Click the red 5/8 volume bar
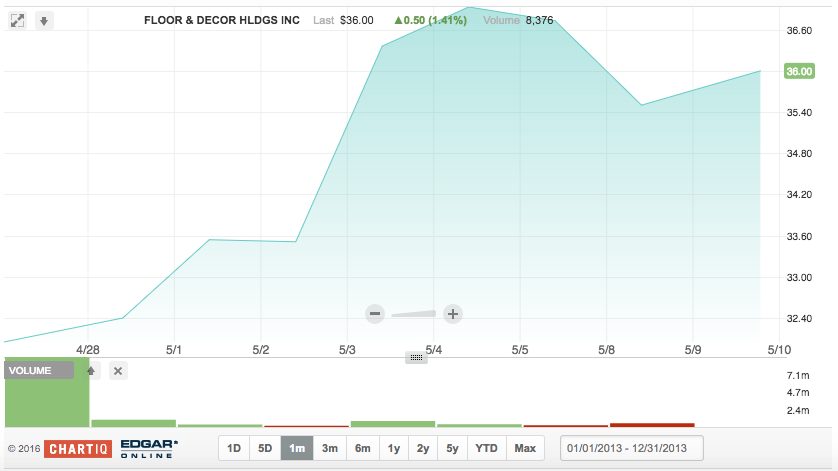Image resolution: width=838 pixels, height=471 pixels. coord(652,425)
